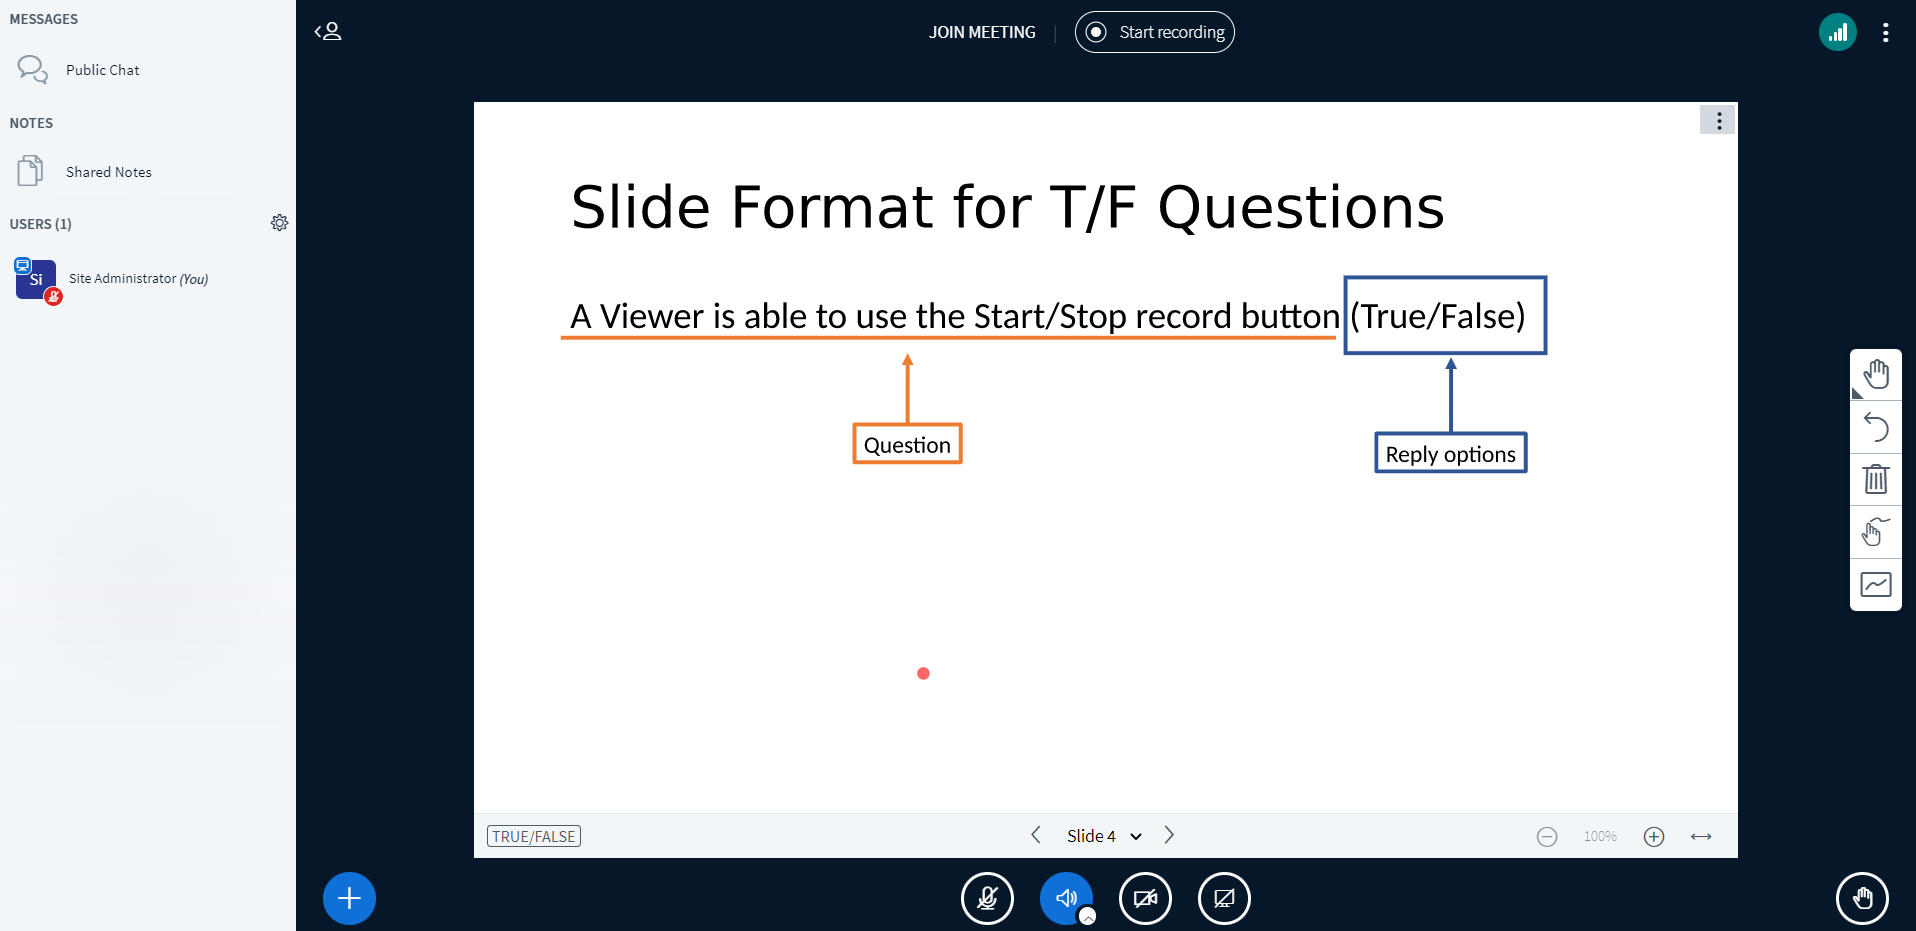Open presentation options three-dot menu
Screen dimensions: 1916x931
pos(1718,121)
